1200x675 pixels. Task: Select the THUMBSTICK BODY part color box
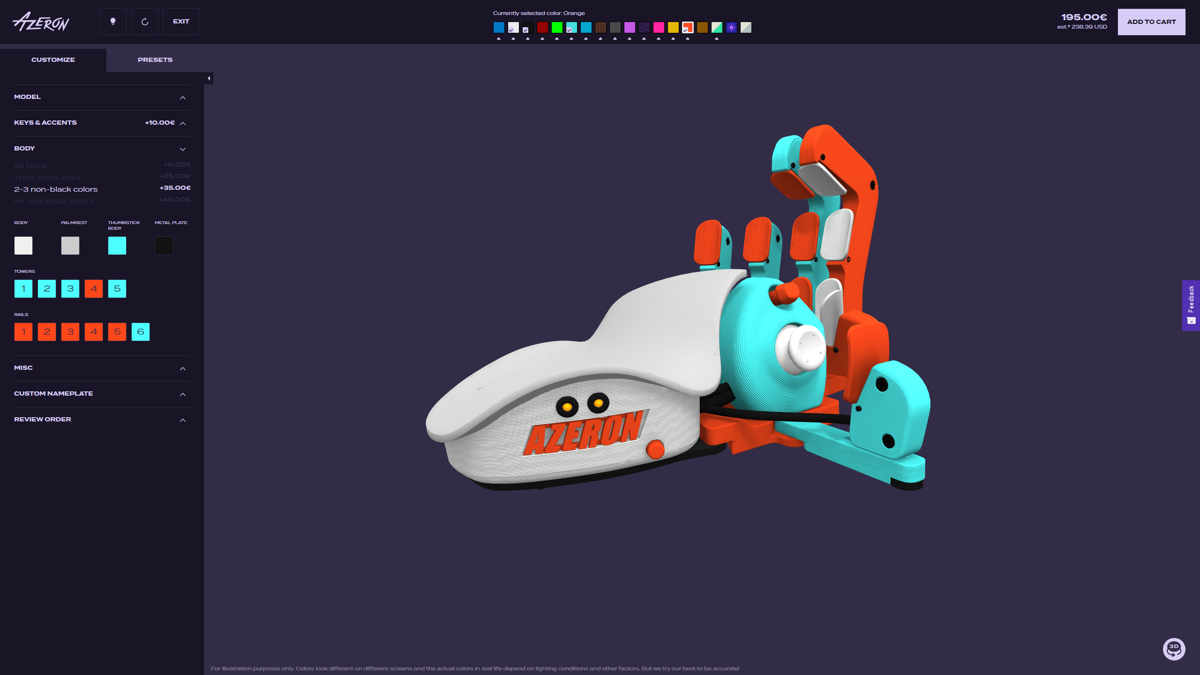117,245
